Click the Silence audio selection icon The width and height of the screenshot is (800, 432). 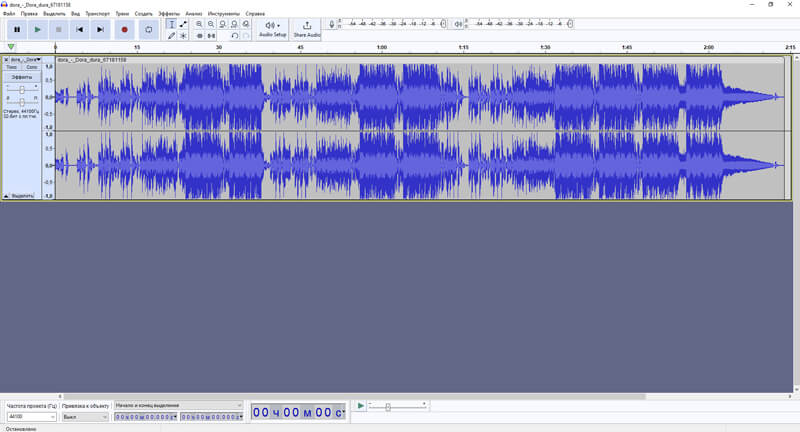click(211, 36)
